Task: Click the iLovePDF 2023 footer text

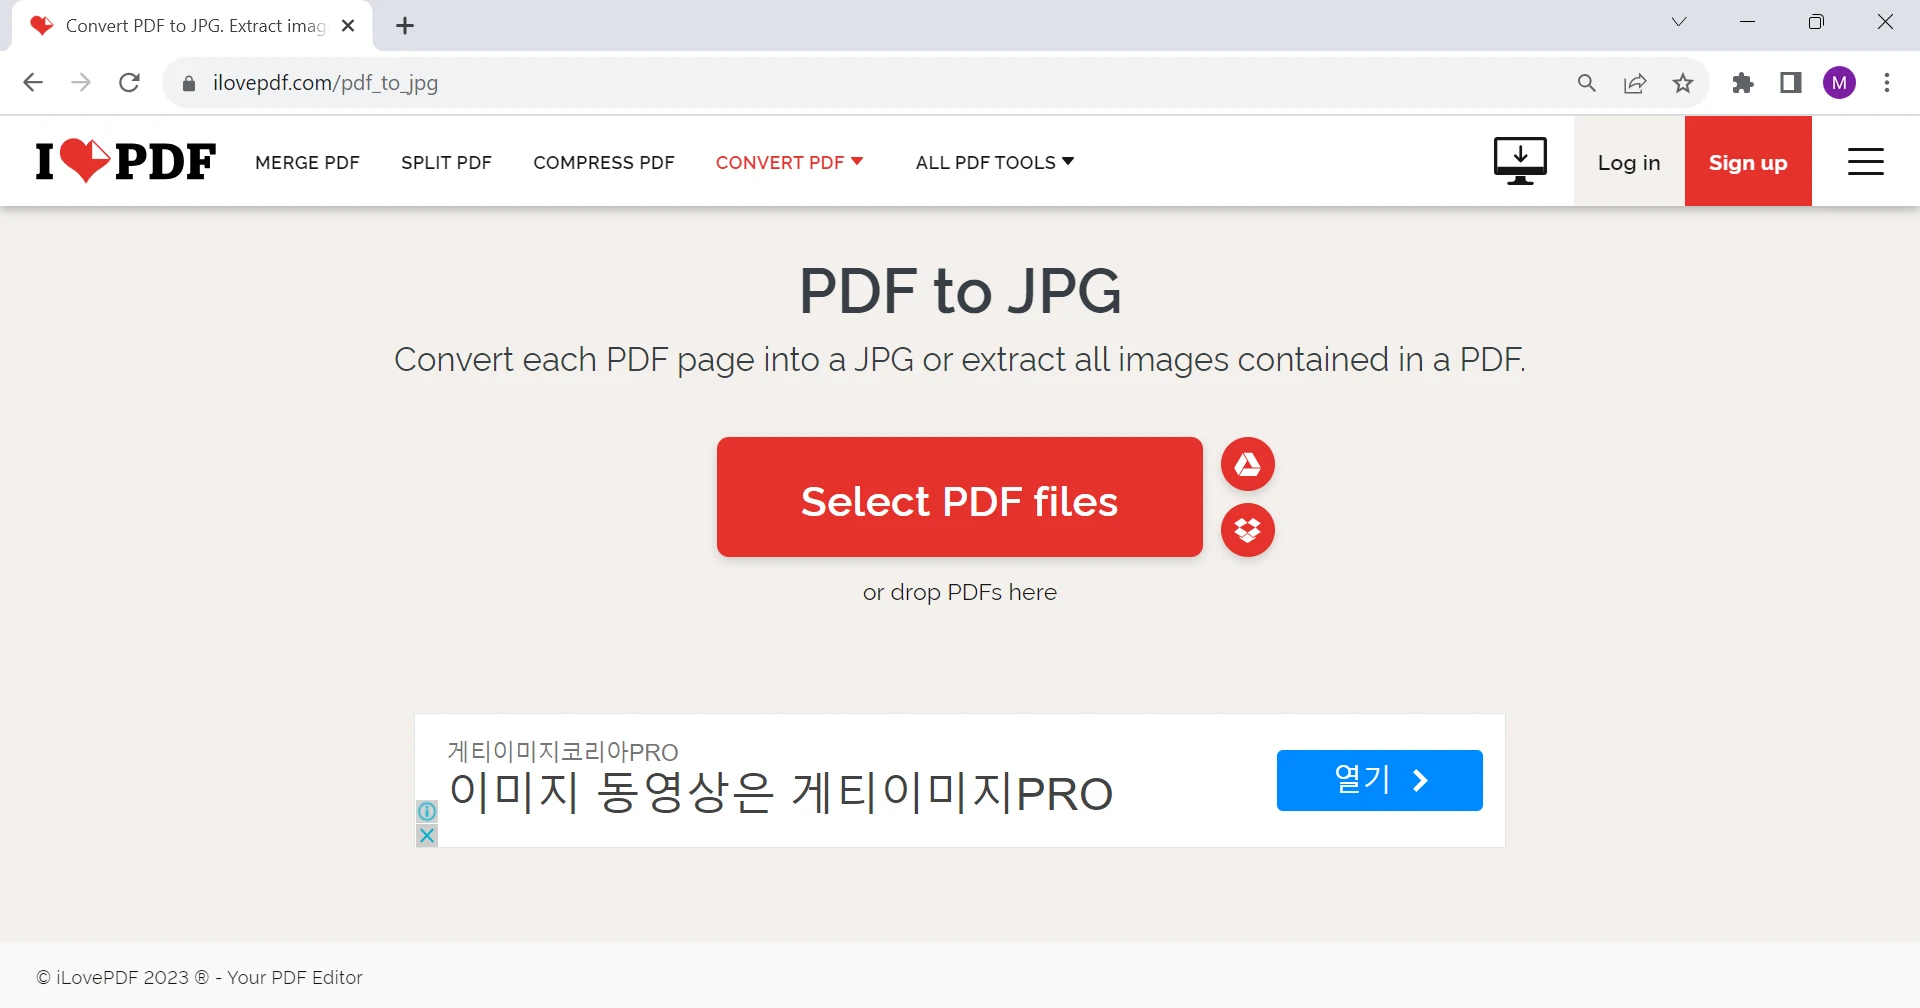Action: (199, 977)
